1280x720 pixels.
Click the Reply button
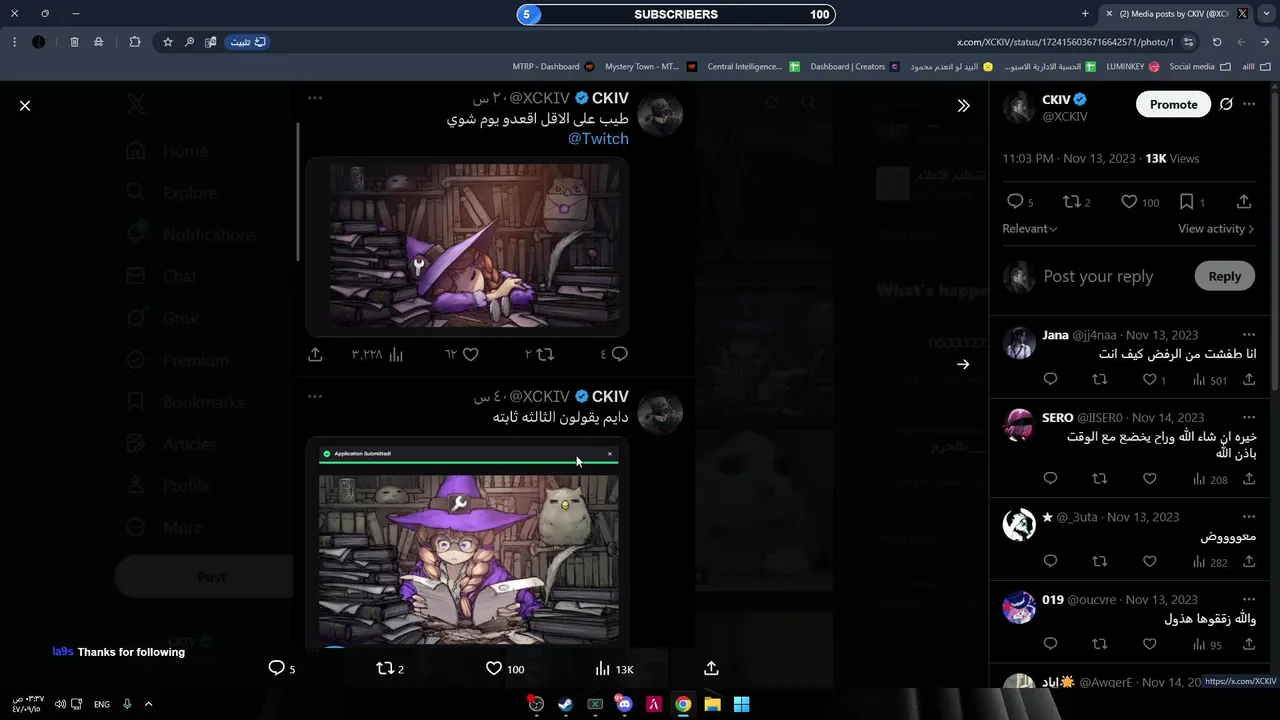point(1224,276)
